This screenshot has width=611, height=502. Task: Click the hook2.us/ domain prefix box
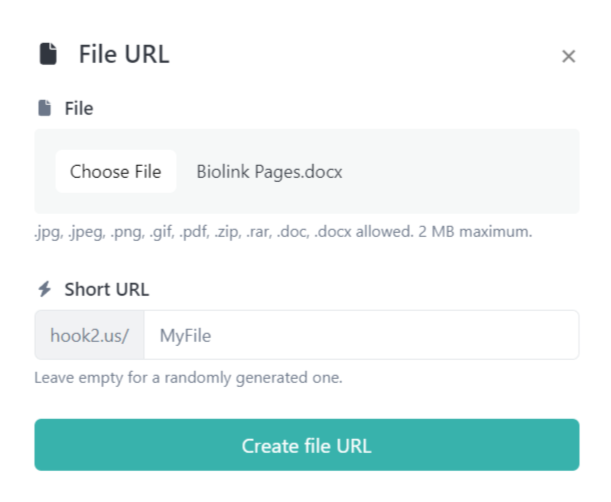(x=90, y=335)
